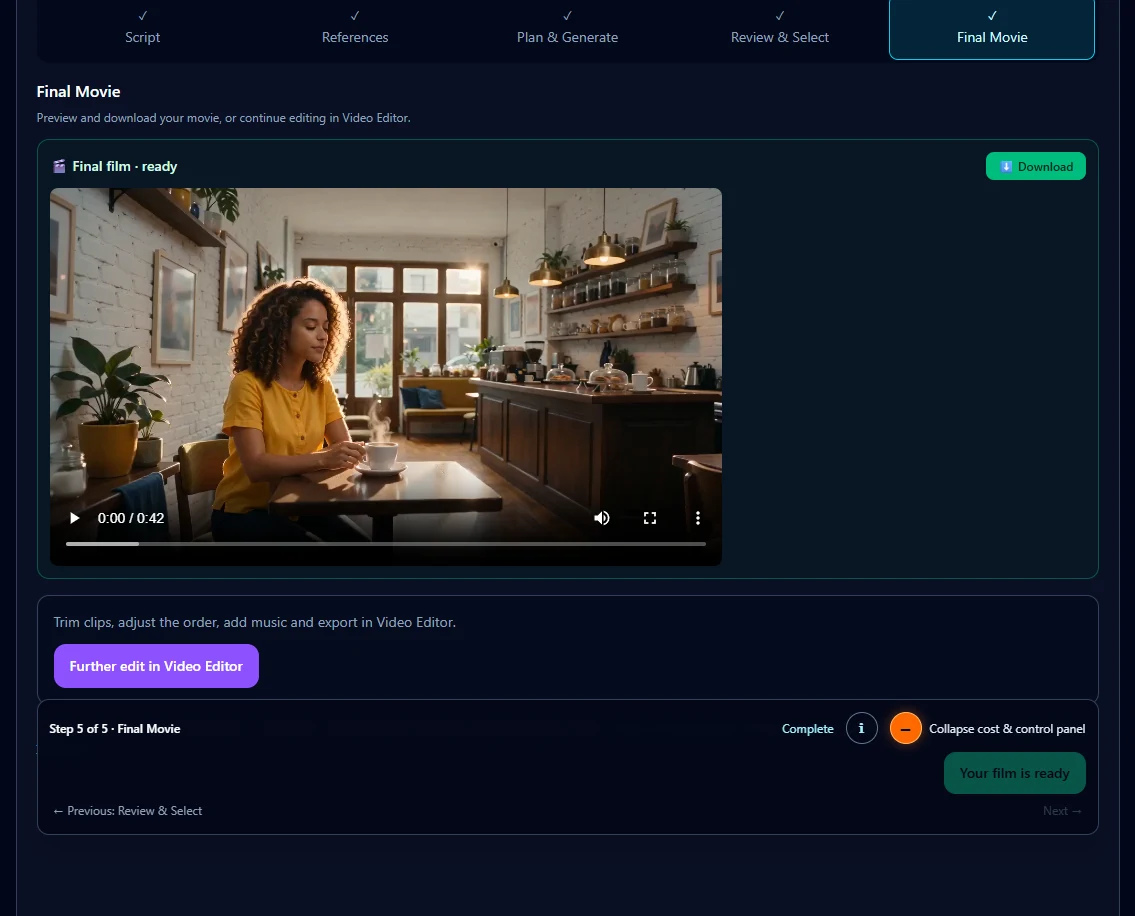The image size is (1135, 916).
Task: Click the Final Movie page heading
Action: coord(78,91)
